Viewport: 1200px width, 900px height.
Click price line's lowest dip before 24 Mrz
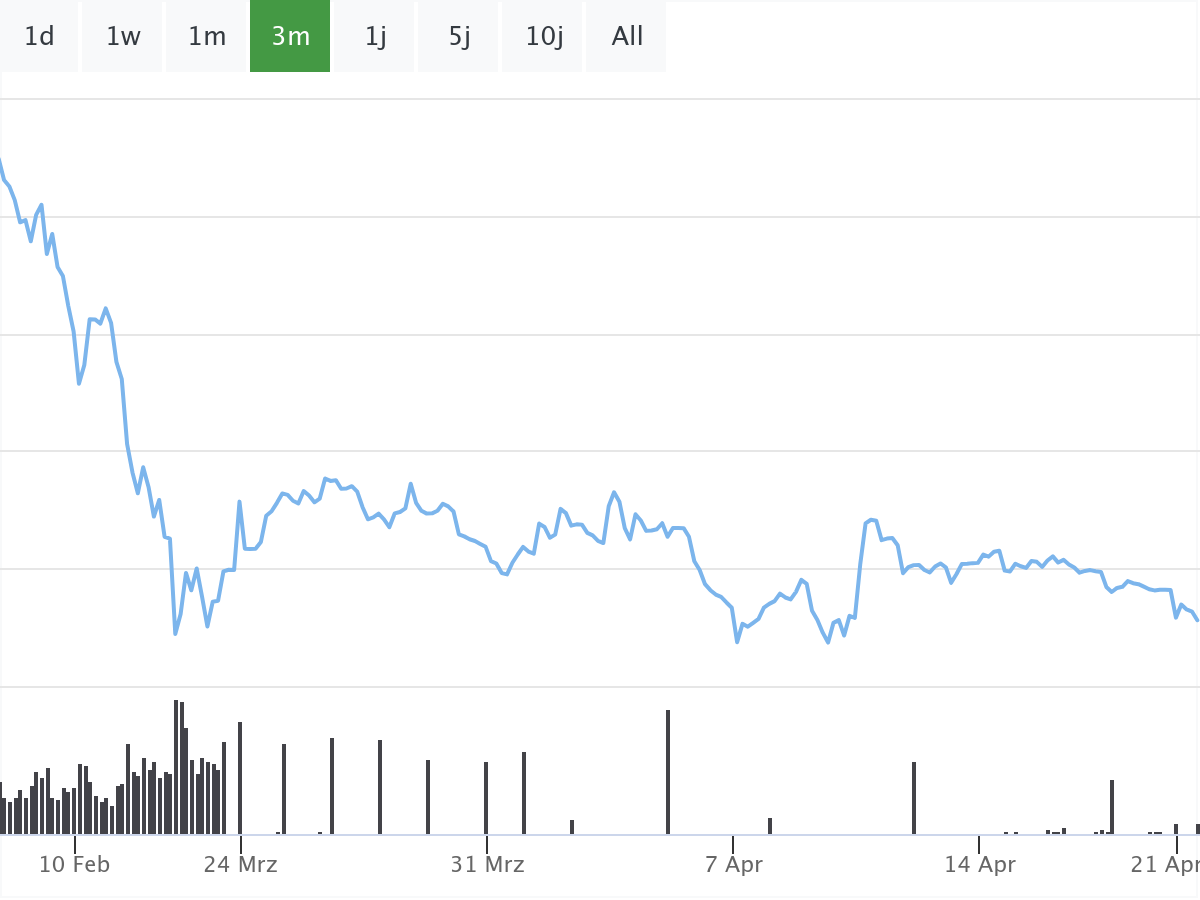176,633
